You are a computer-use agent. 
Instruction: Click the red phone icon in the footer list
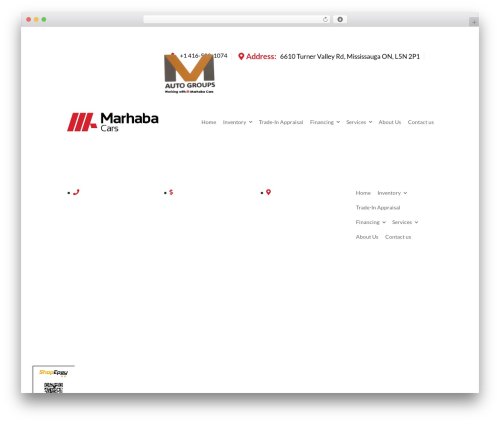[76, 192]
